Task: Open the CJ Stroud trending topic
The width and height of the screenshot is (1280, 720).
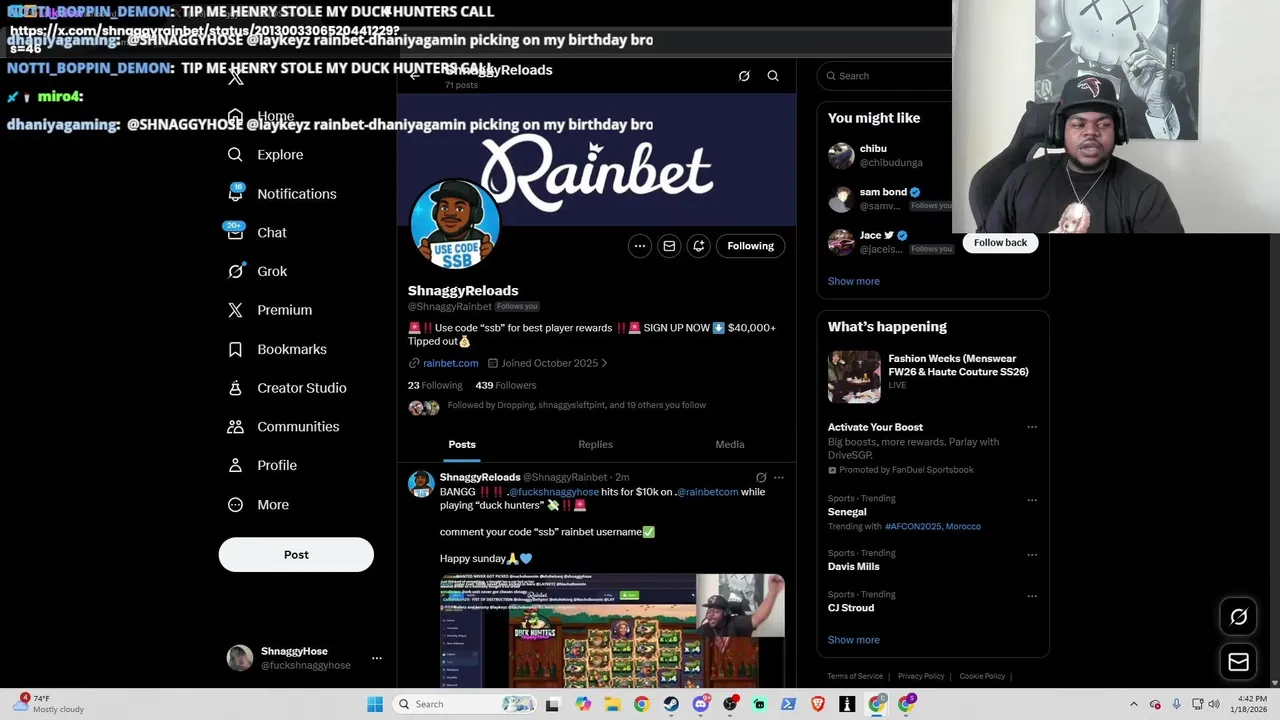Action: click(851, 608)
